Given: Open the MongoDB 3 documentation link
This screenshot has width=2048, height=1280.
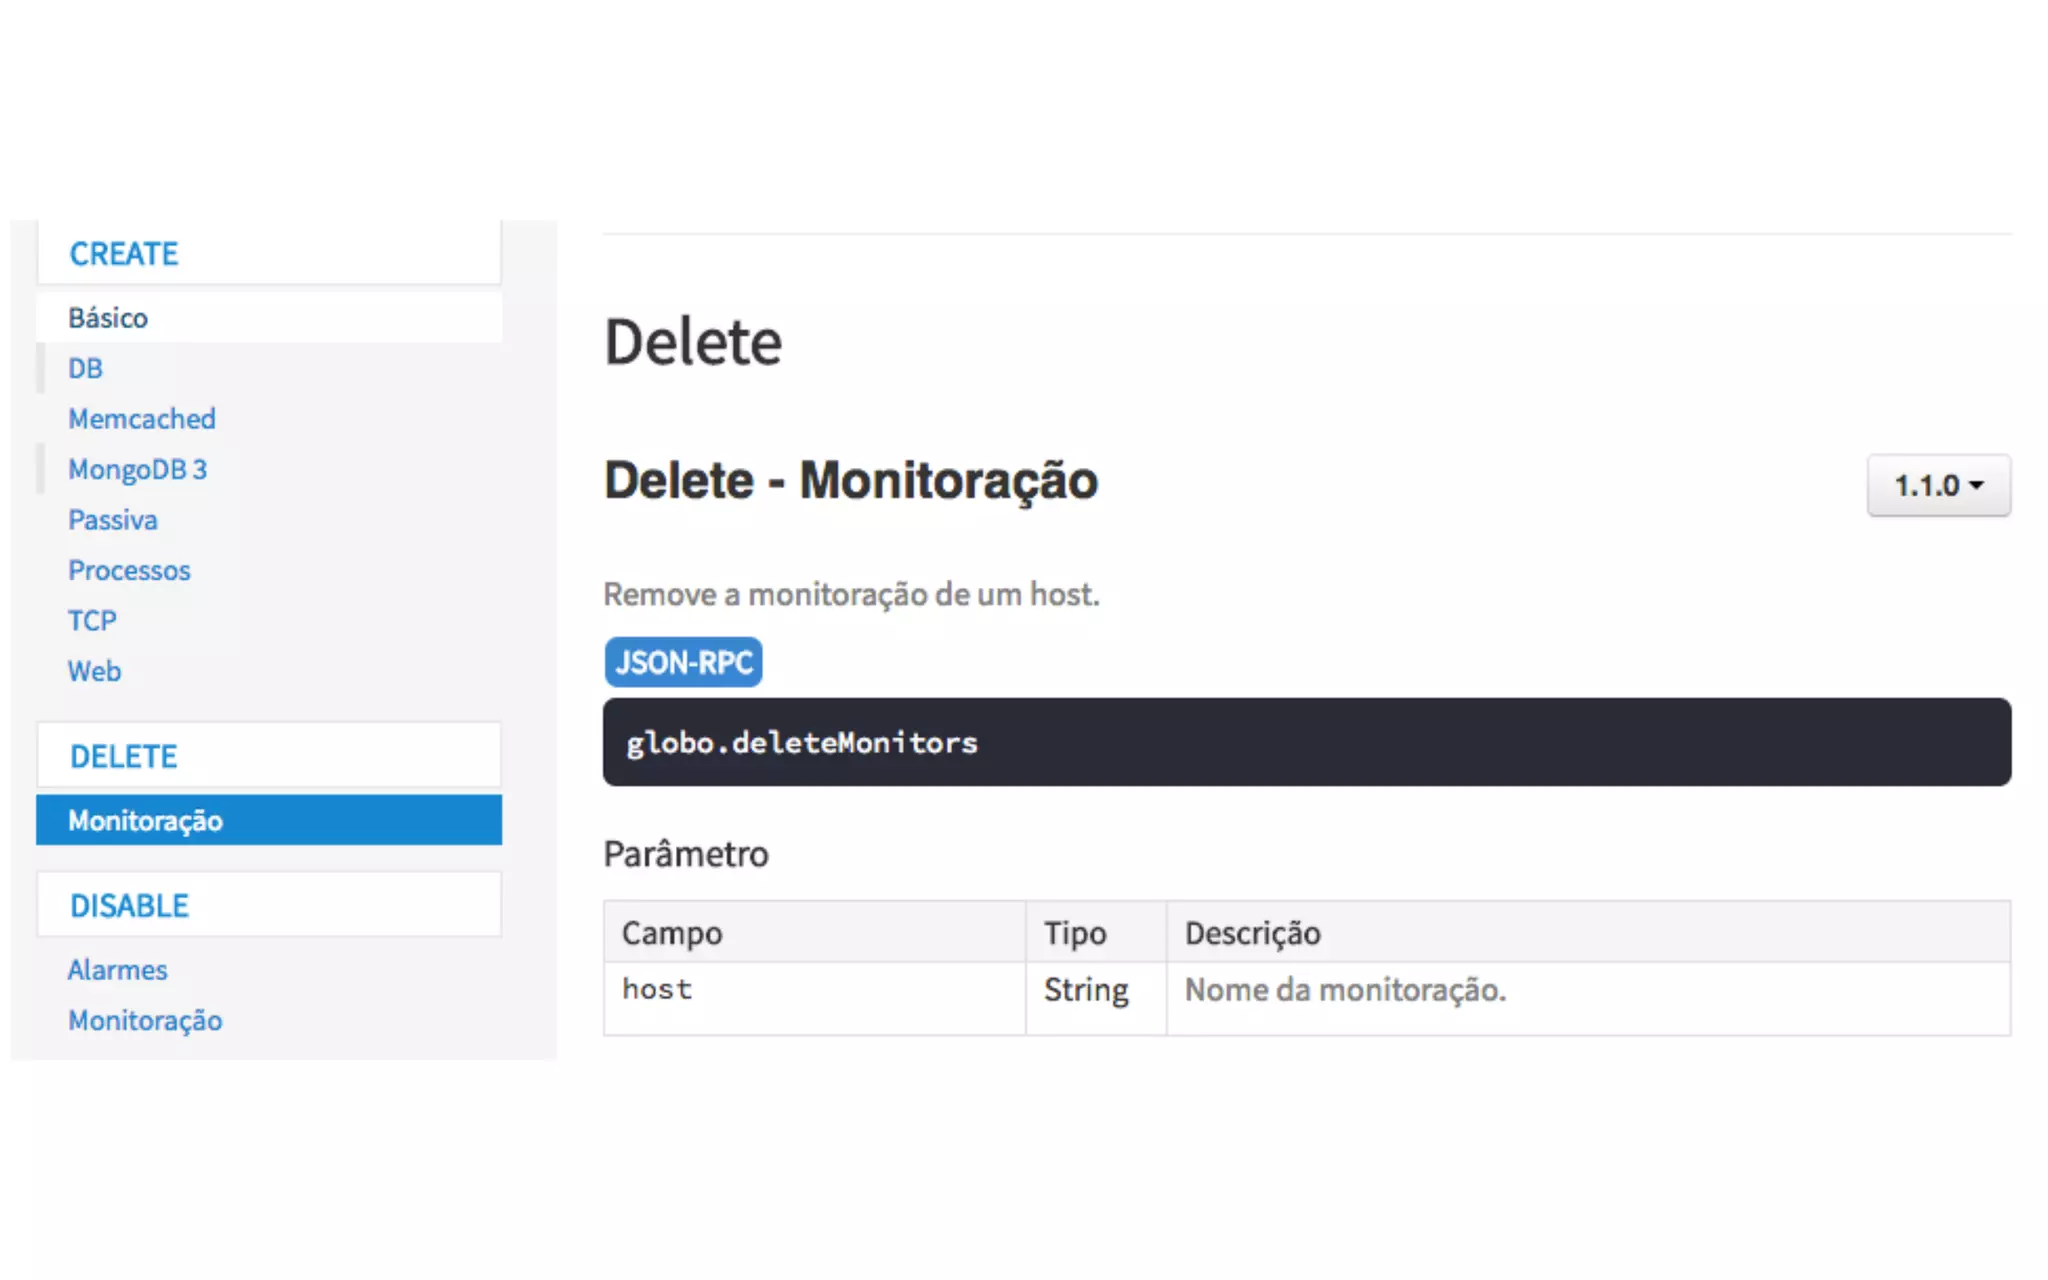Looking at the screenshot, I should (x=137, y=469).
